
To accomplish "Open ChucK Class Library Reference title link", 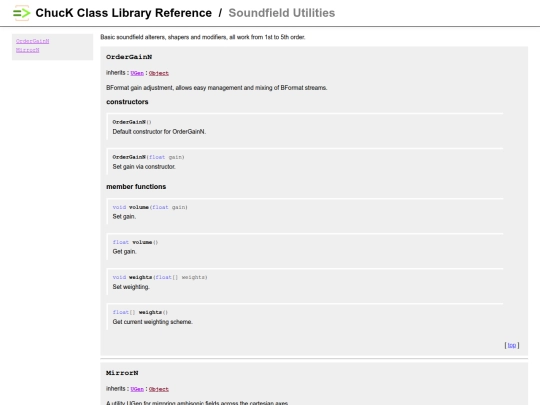I will 124,13.
